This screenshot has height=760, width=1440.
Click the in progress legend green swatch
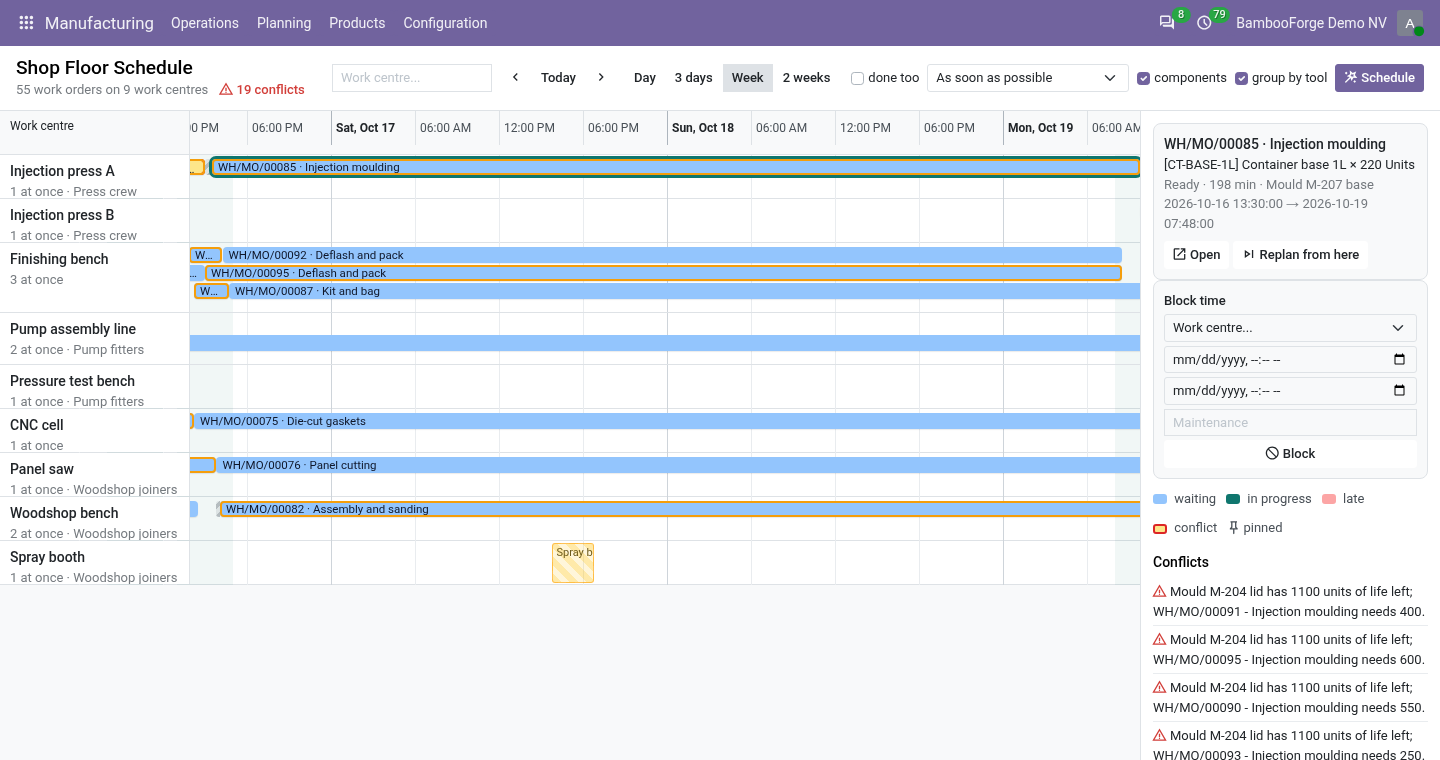coord(1233,499)
